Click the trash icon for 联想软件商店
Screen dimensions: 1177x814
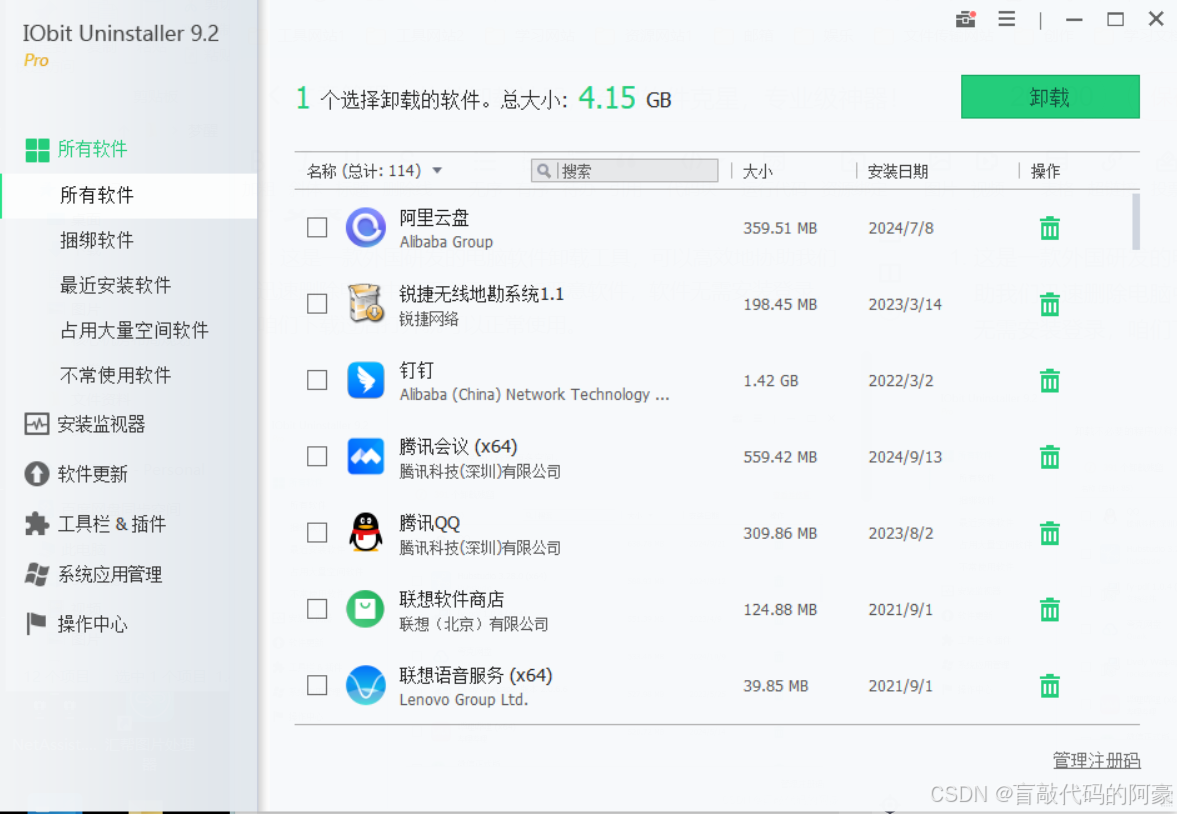pyautogui.click(x=1049, y=609)
